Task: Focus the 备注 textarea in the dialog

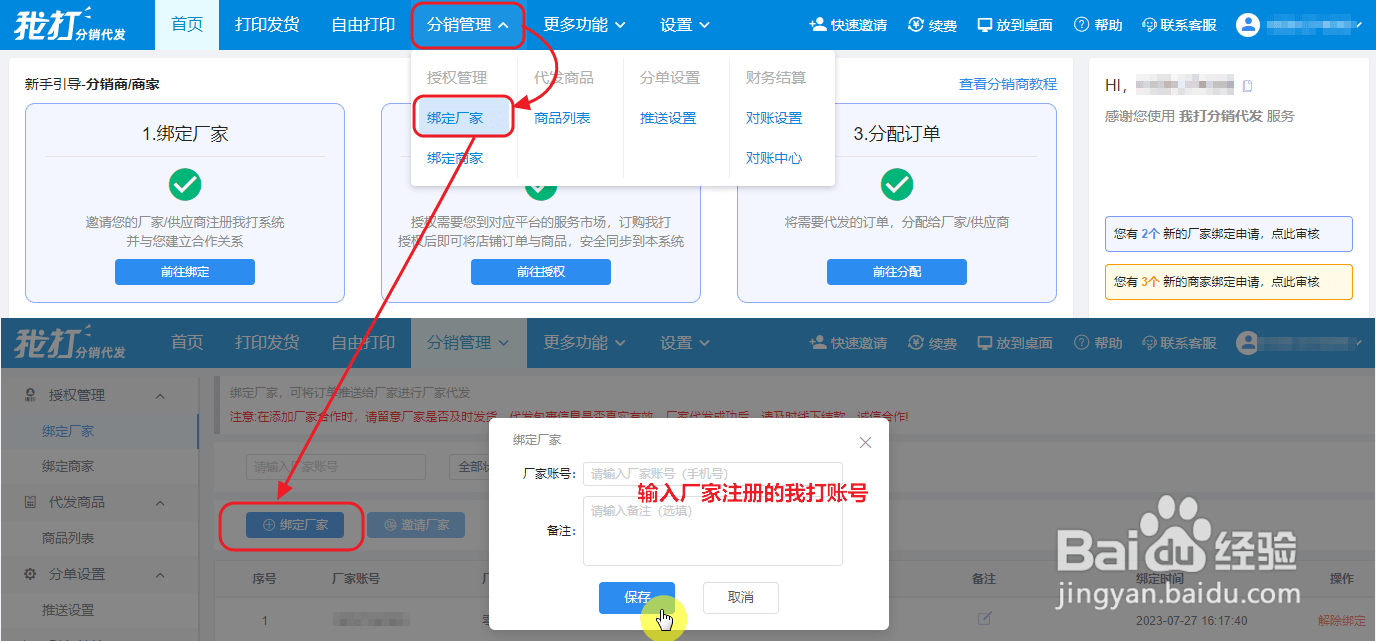Action: point(713,531)
